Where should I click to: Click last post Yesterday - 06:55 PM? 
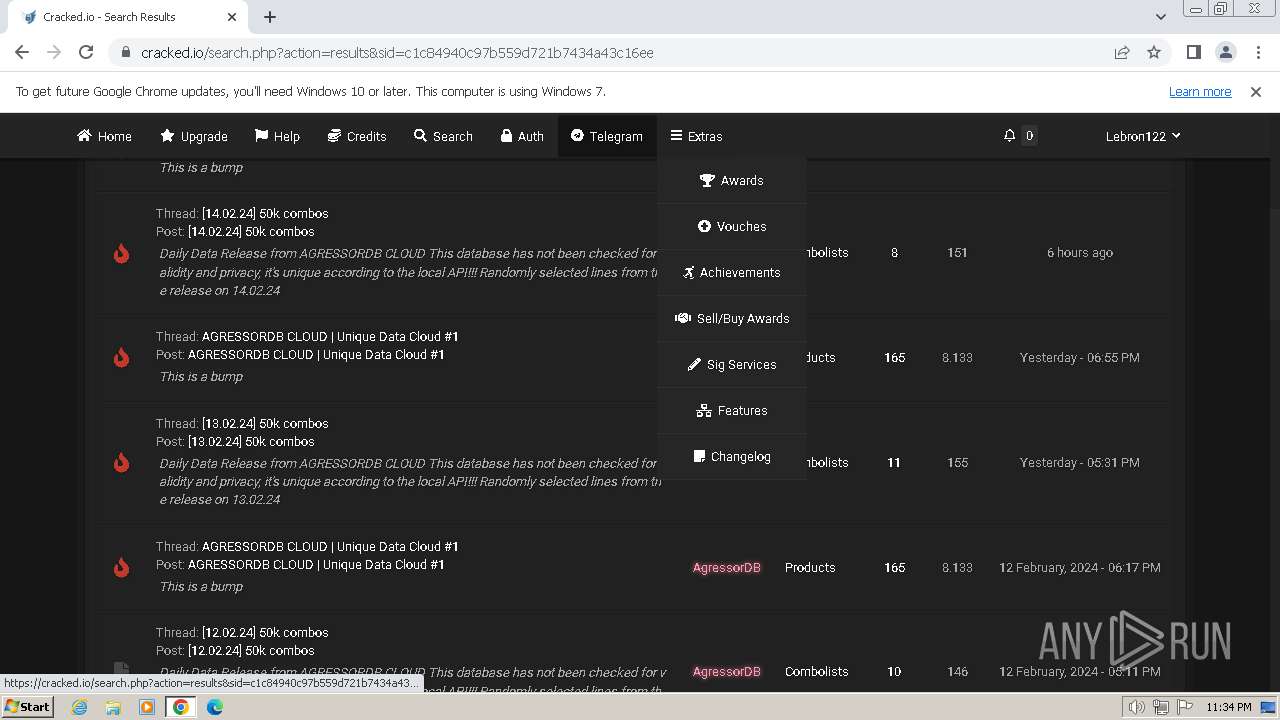pyautogui.click(x=1080, y=357)
